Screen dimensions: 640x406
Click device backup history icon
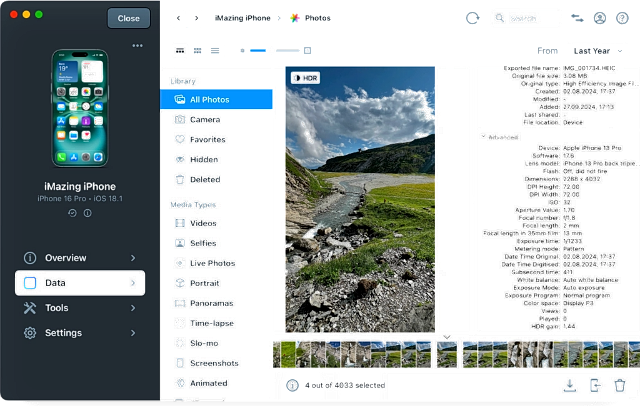pos(72,213)
